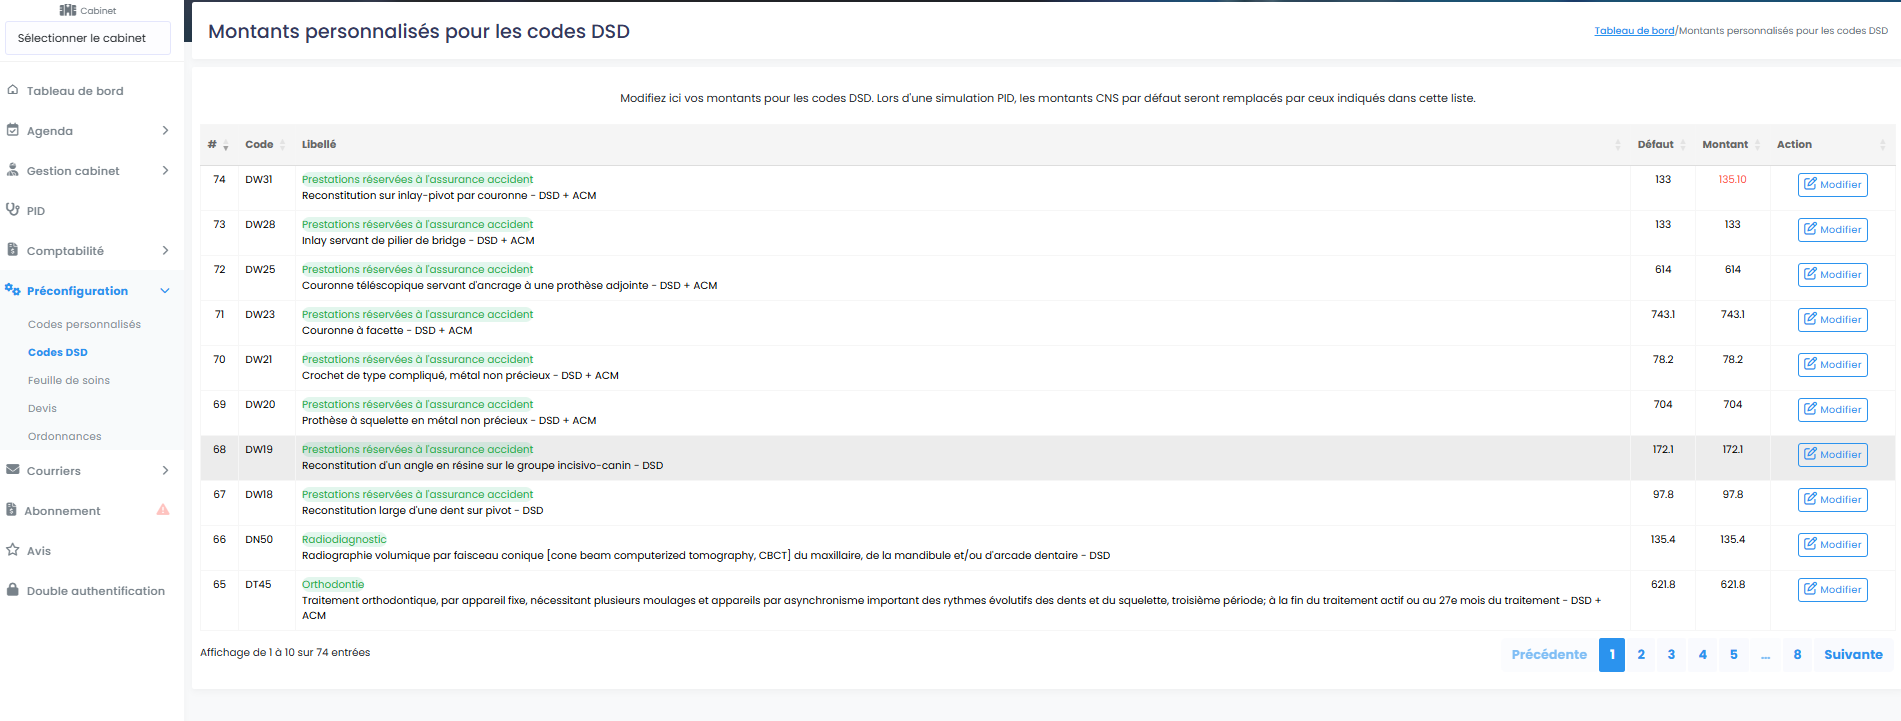Expand the Agenda submenu chevron
The width and height of the screenshot is (1901, 721).
[165, 130]
